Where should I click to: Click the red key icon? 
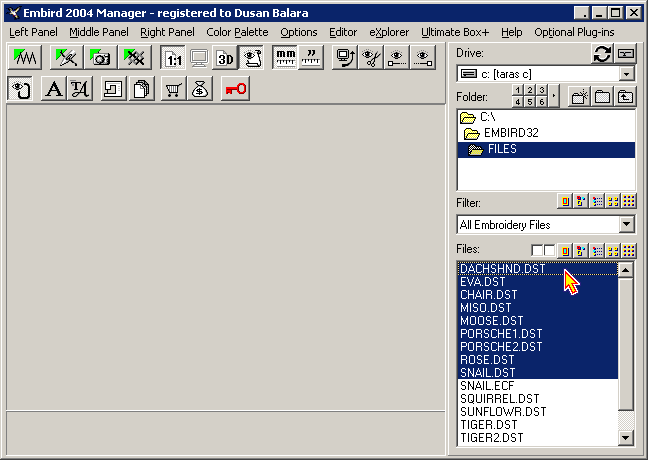[236, 89]
